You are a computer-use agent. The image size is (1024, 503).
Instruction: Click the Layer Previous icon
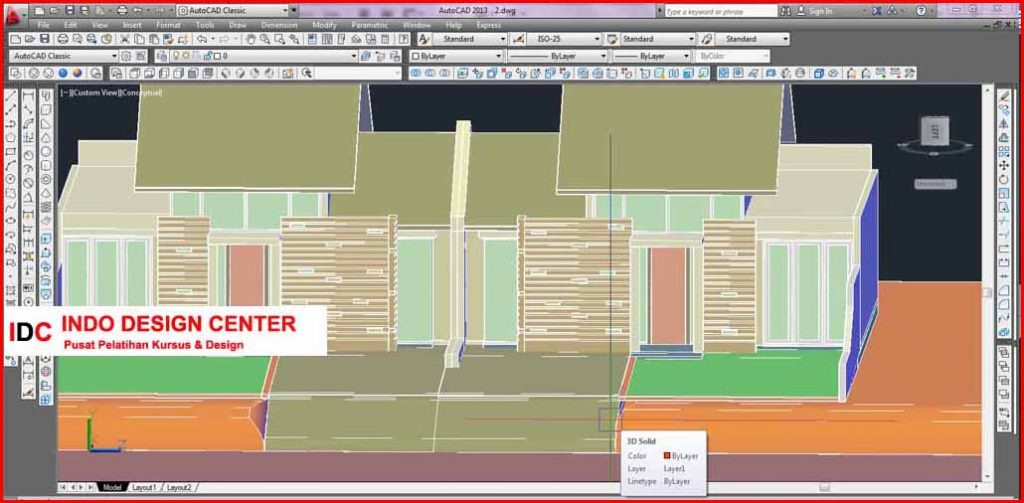(x=380, y=56)
